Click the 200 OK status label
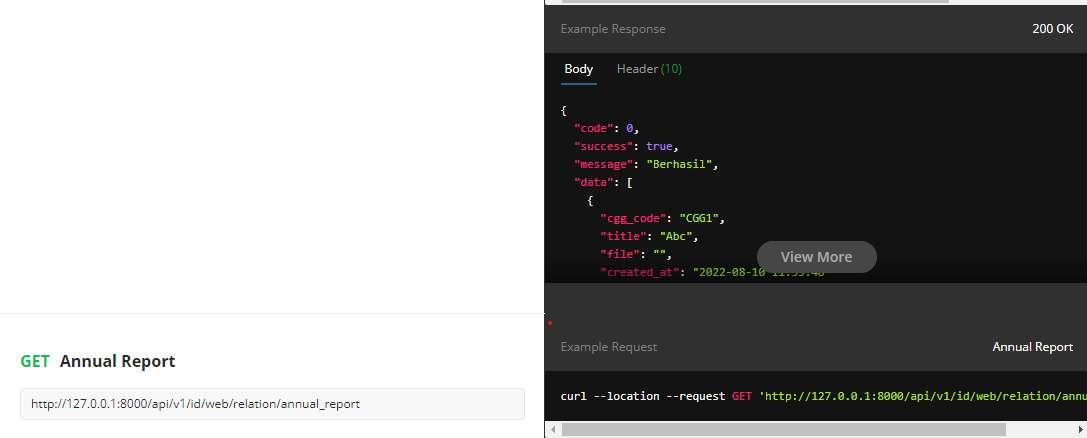This screenshot has height=438, width=1087. pos(1052,29)
